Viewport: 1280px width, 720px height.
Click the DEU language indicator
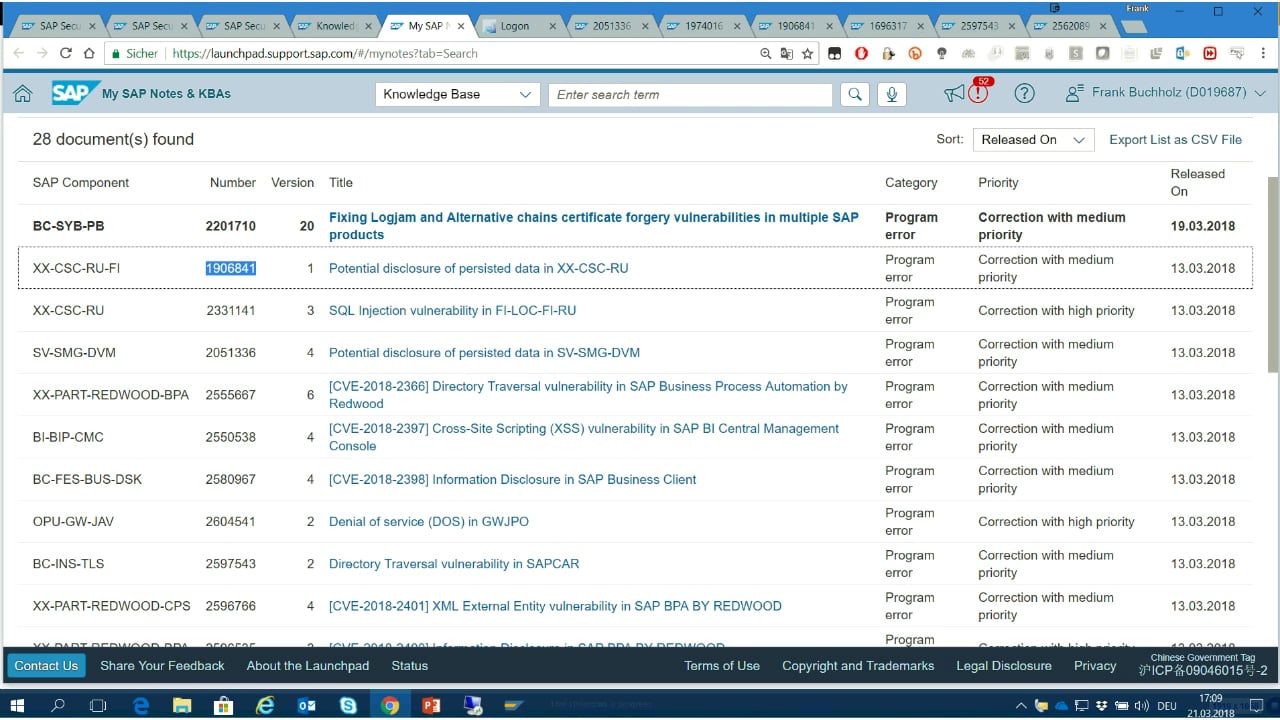[1167, 706]
